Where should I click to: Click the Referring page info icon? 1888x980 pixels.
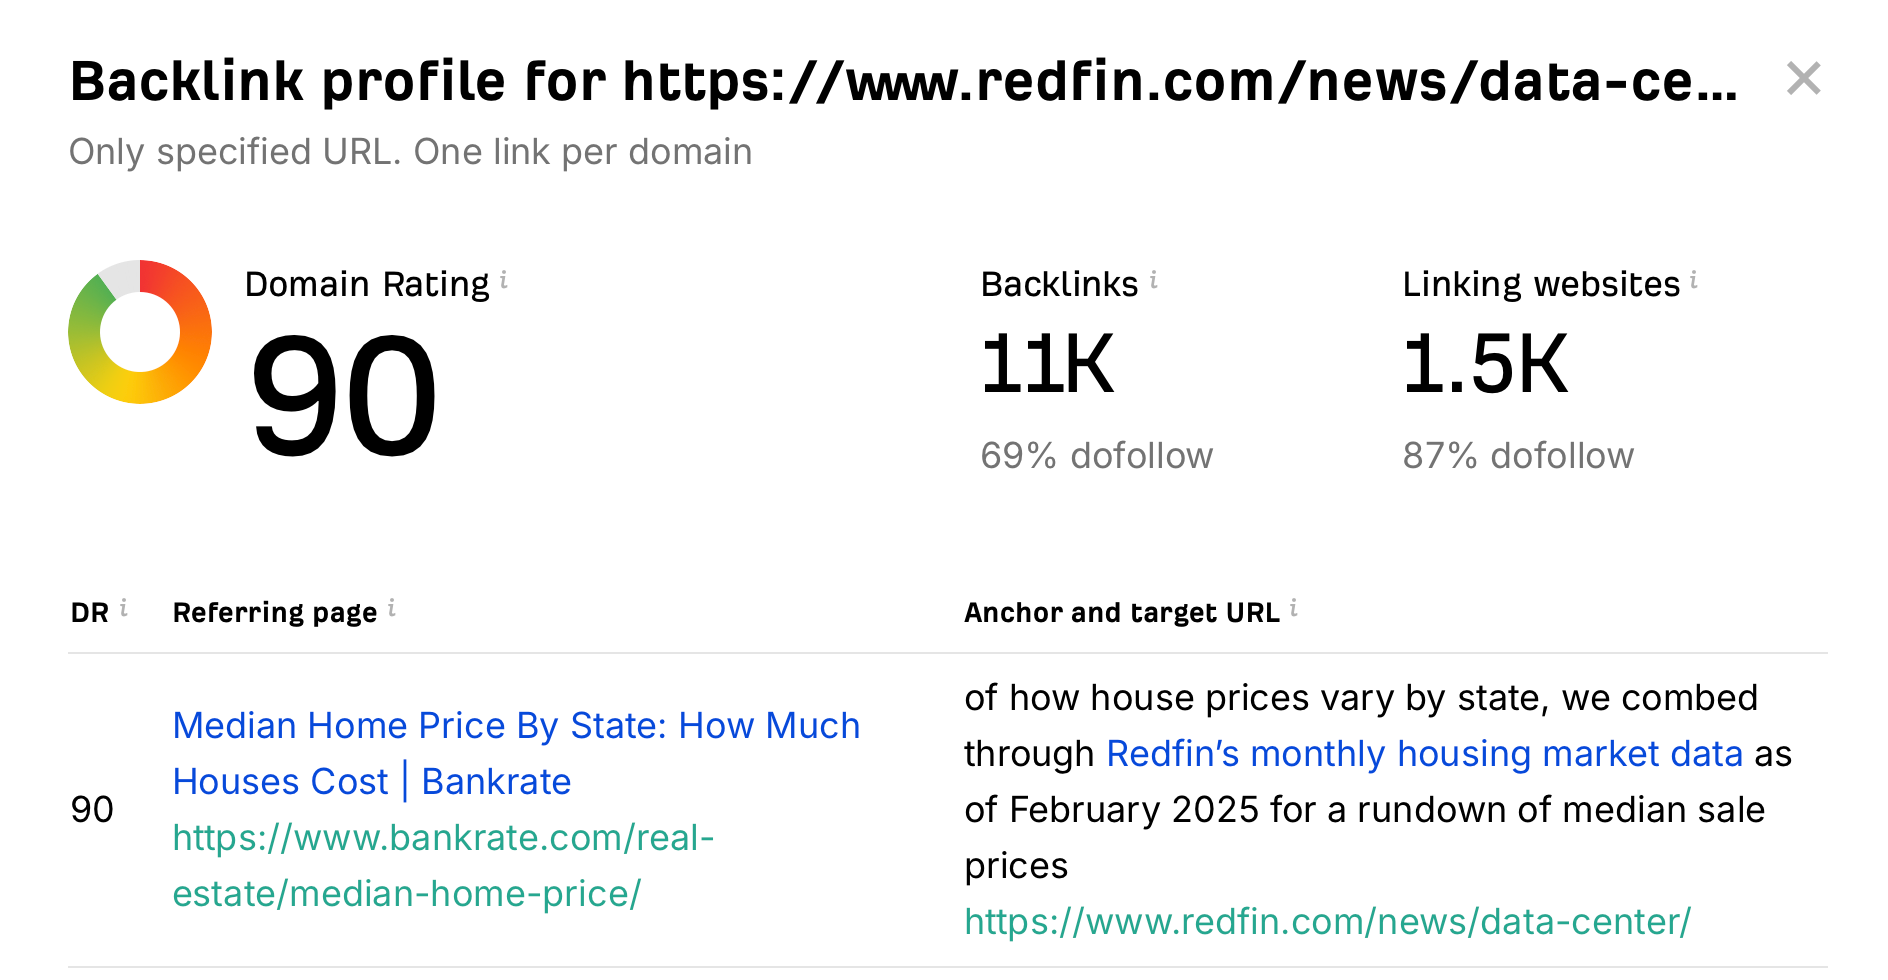point(392,608)
